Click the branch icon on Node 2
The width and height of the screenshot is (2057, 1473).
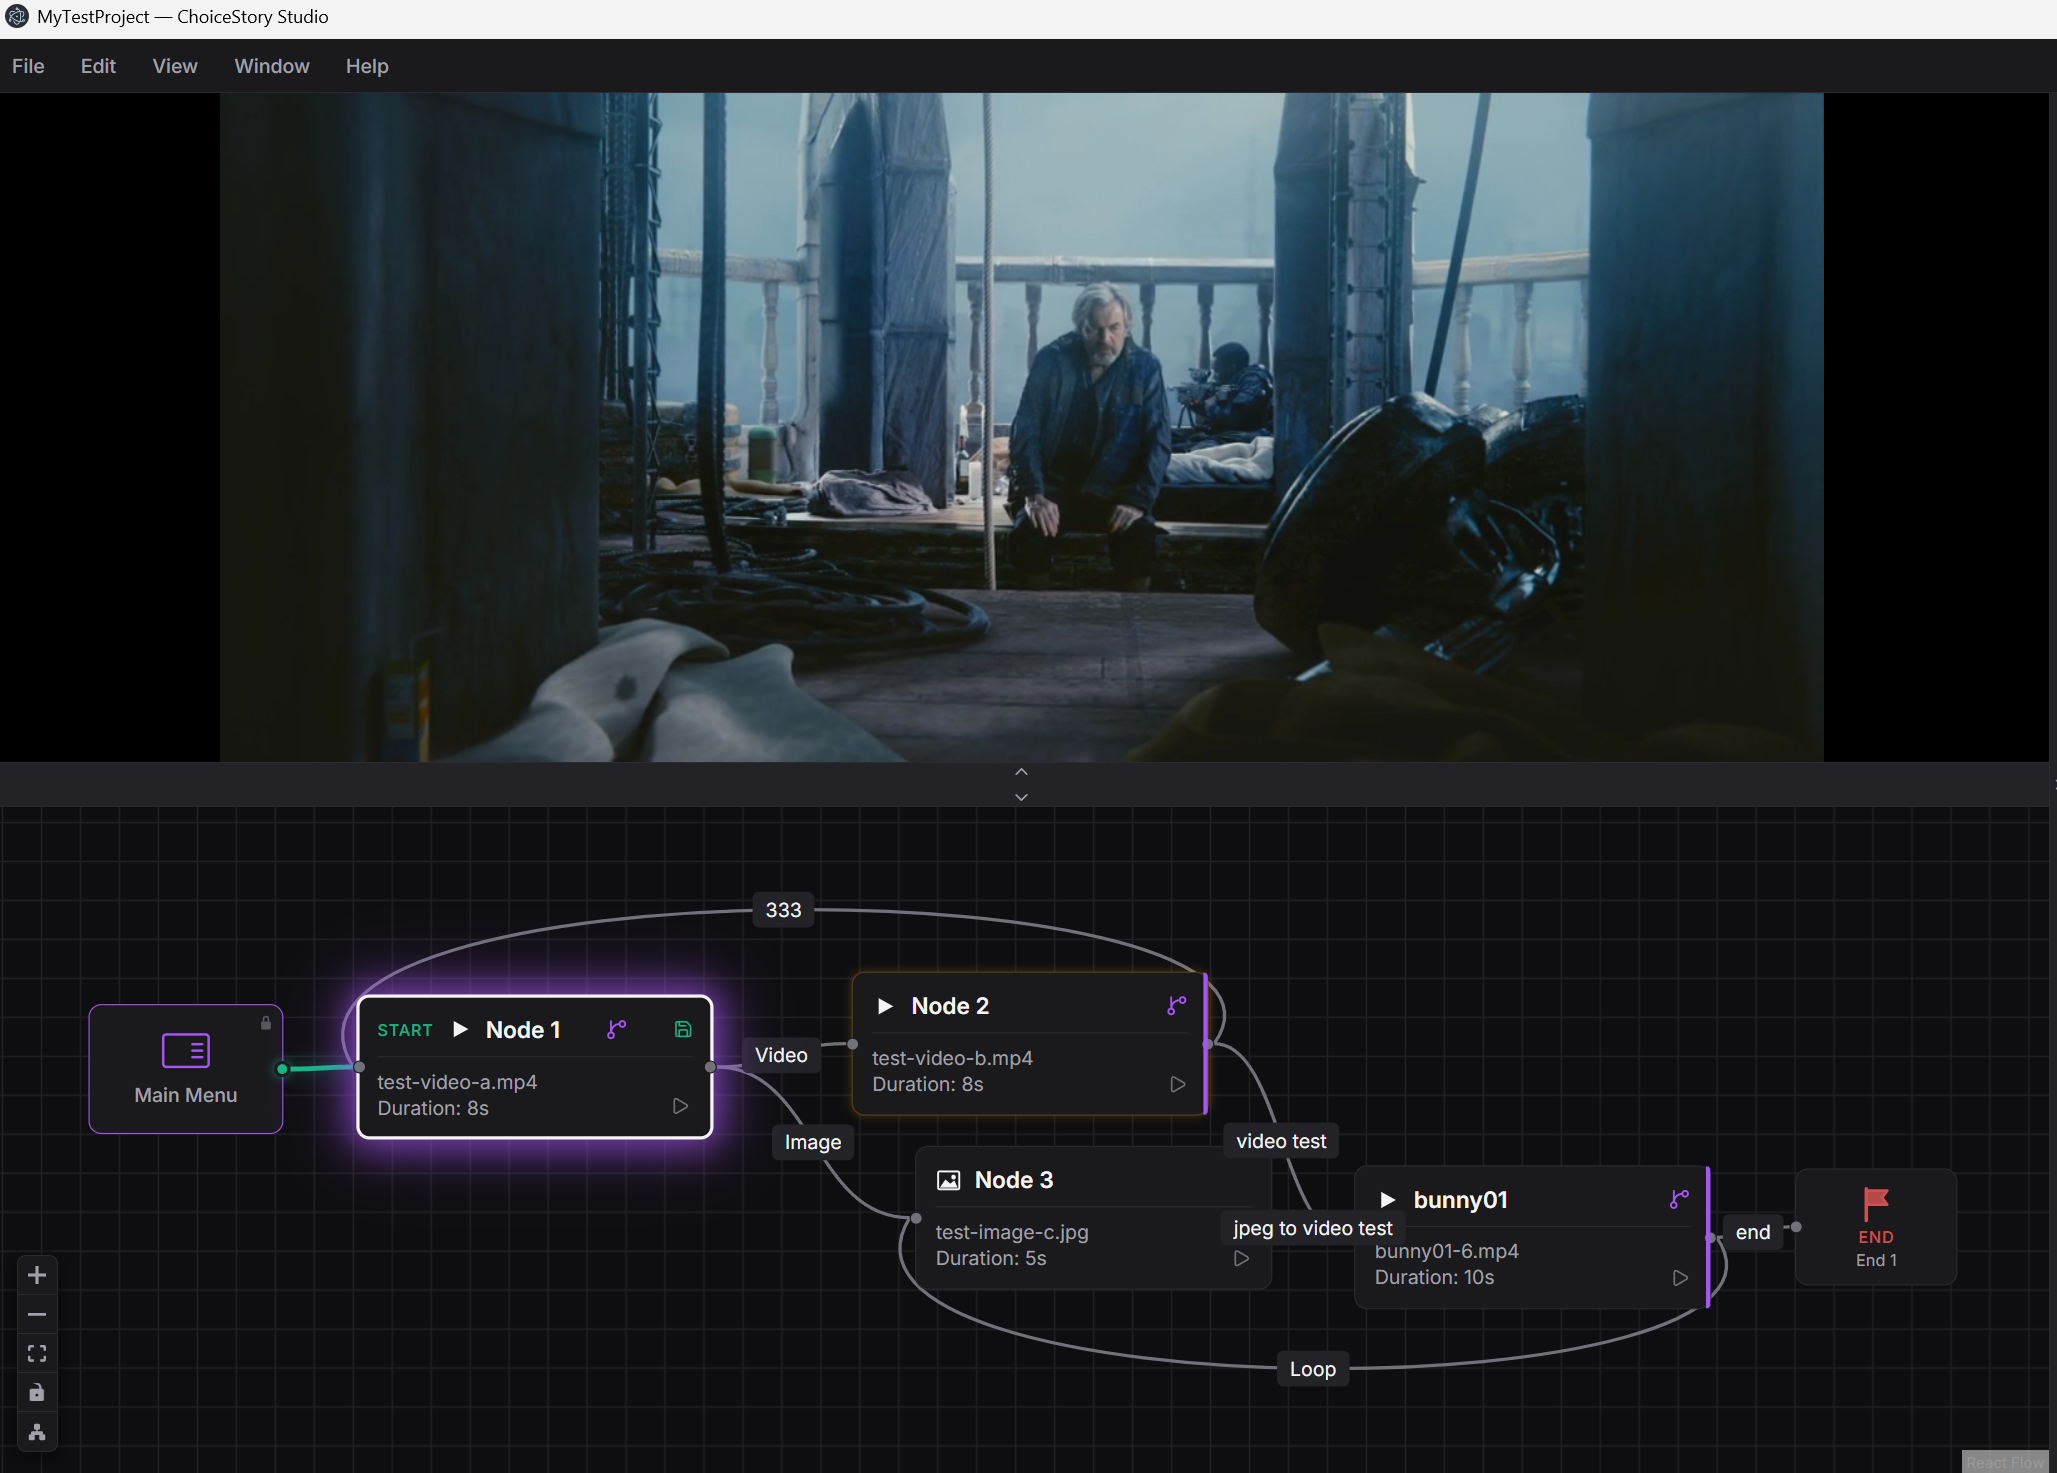[1177, 1005]
